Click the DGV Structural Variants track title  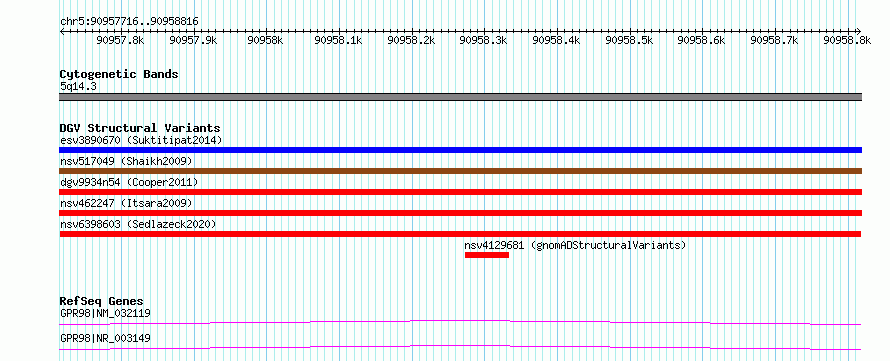point(140,128)
